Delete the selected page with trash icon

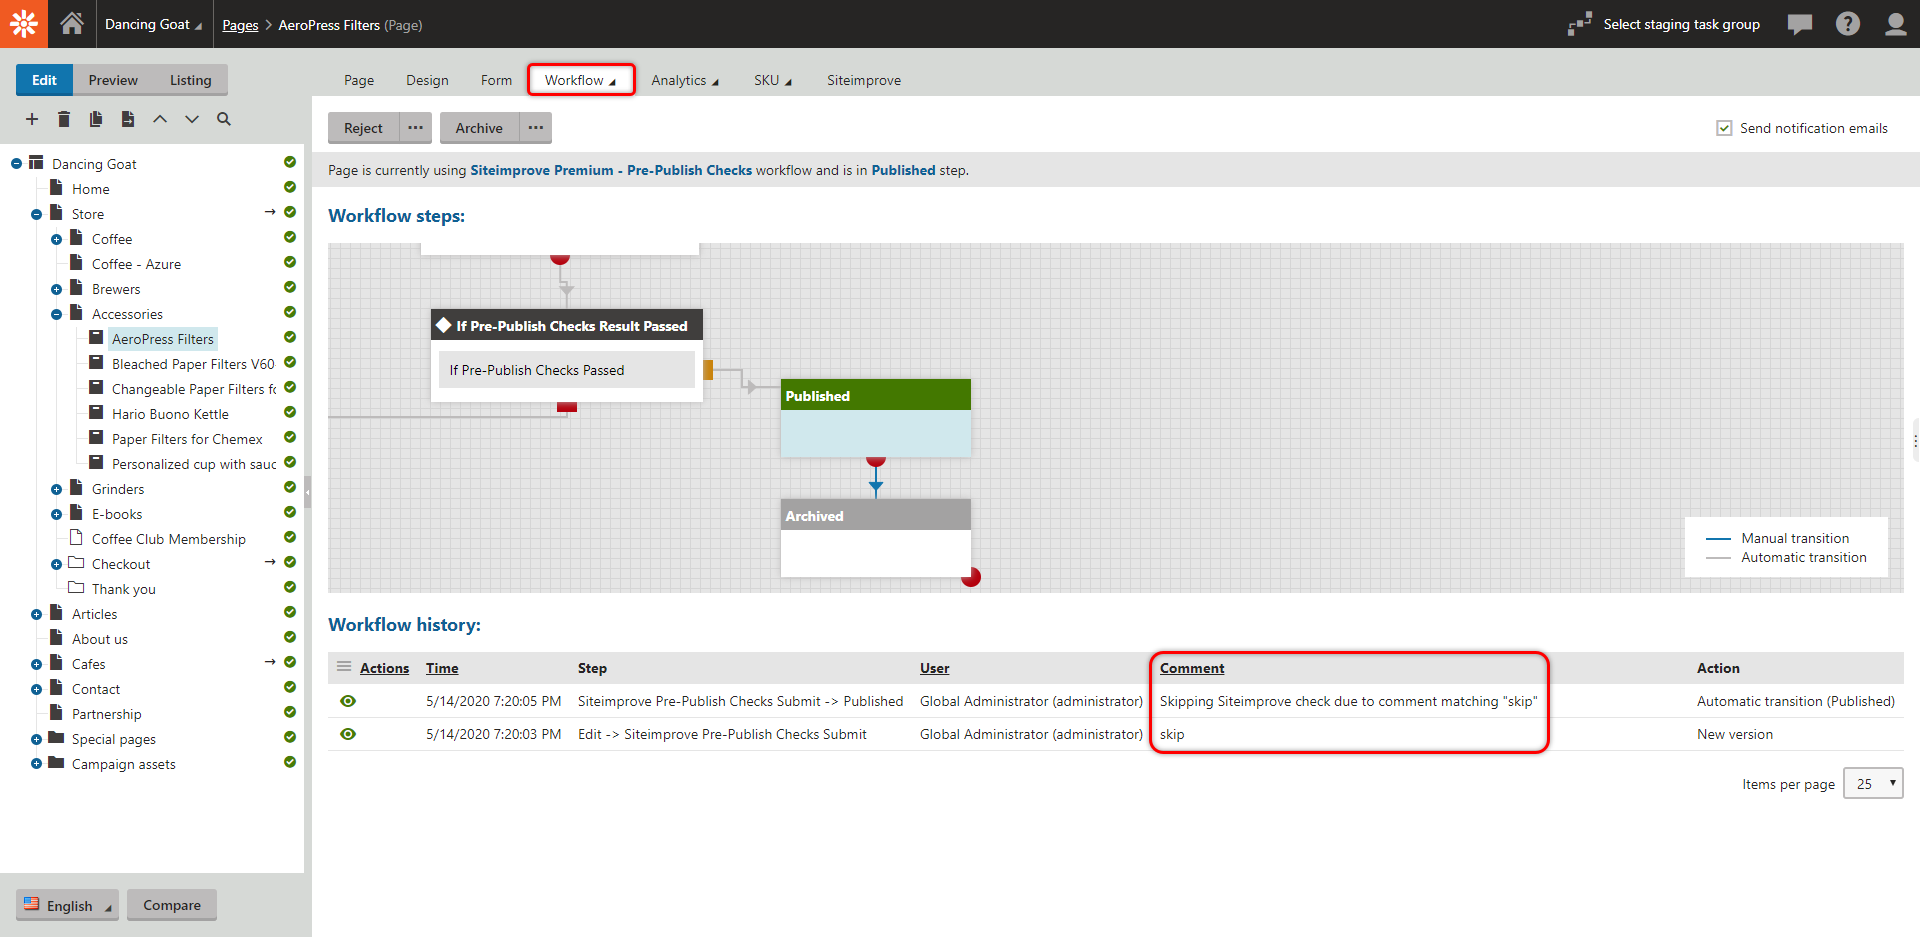[x=64, y=119]
